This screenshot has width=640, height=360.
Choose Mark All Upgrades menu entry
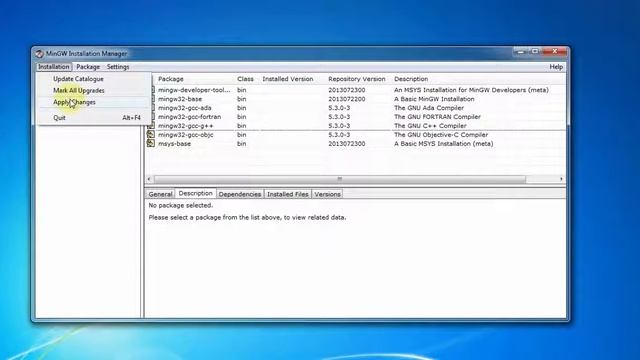[x=79, y=90]
